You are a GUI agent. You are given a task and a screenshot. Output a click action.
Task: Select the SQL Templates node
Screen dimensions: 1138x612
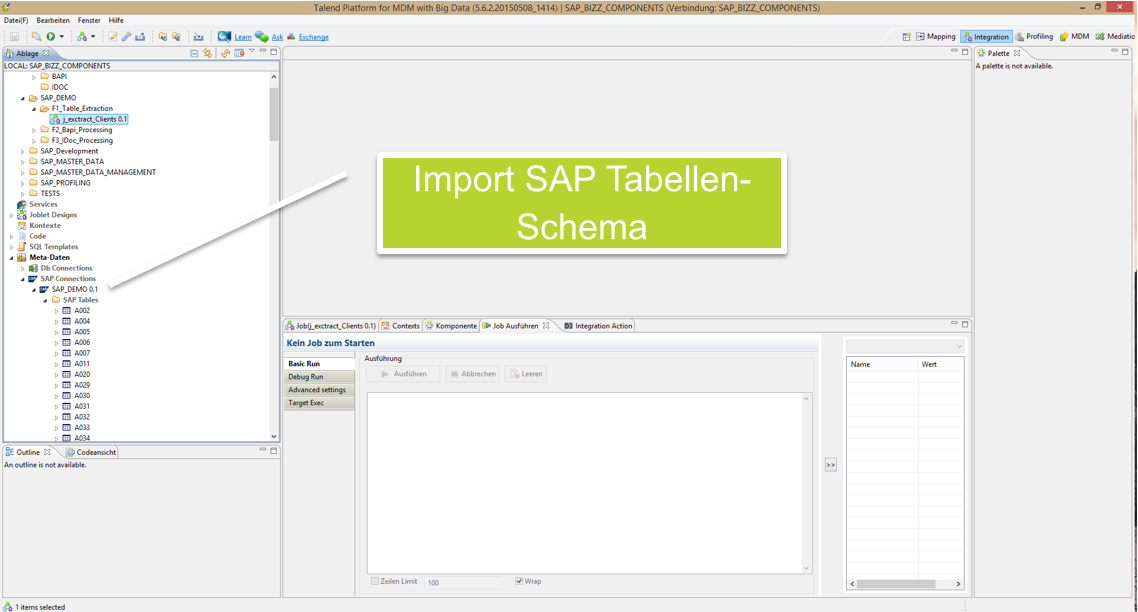tap(53, 247)
